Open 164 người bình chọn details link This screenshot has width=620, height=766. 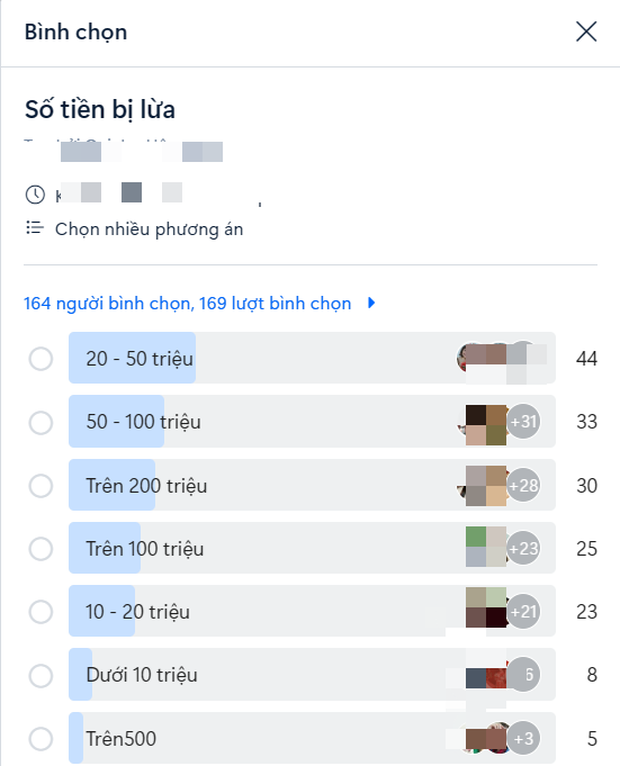[187, 303]
